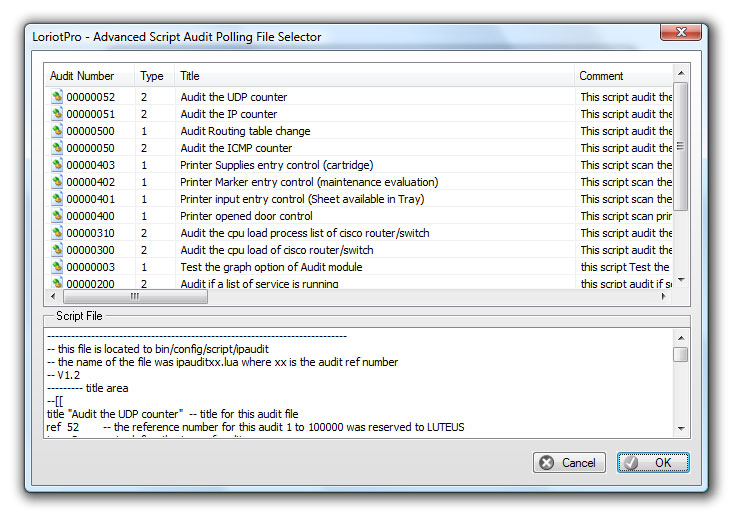Click script line beginning 'ref 52'
Image resolution: width=730 pixels, height=512 pixels.
tap(256, 427)
